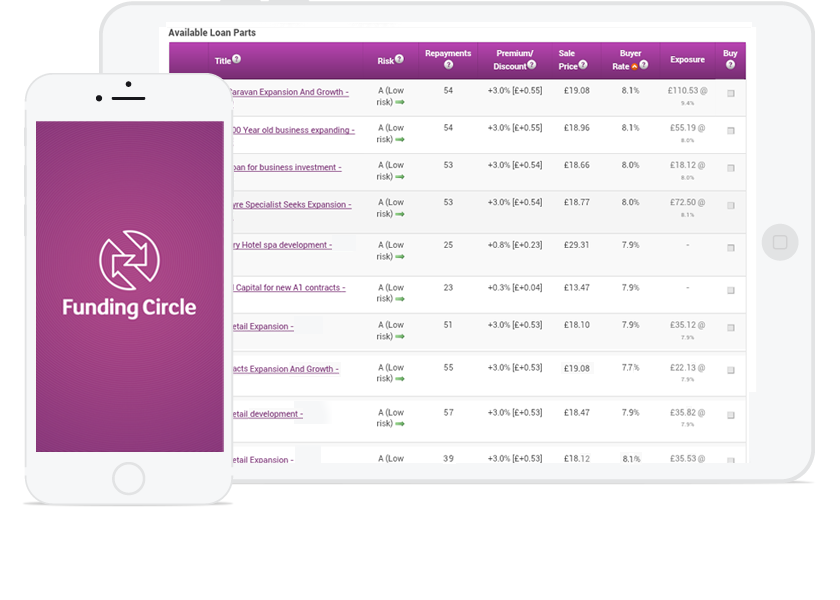Sort by the Premium/Discount column header

point(514,59)
